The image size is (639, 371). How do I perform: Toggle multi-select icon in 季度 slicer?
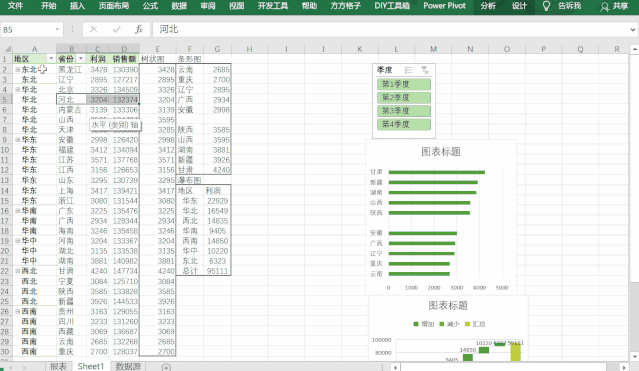click(409, 70)
